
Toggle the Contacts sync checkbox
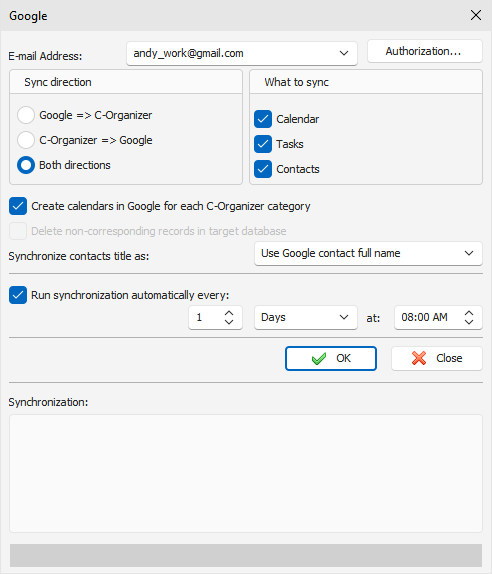tap(263, 169)
